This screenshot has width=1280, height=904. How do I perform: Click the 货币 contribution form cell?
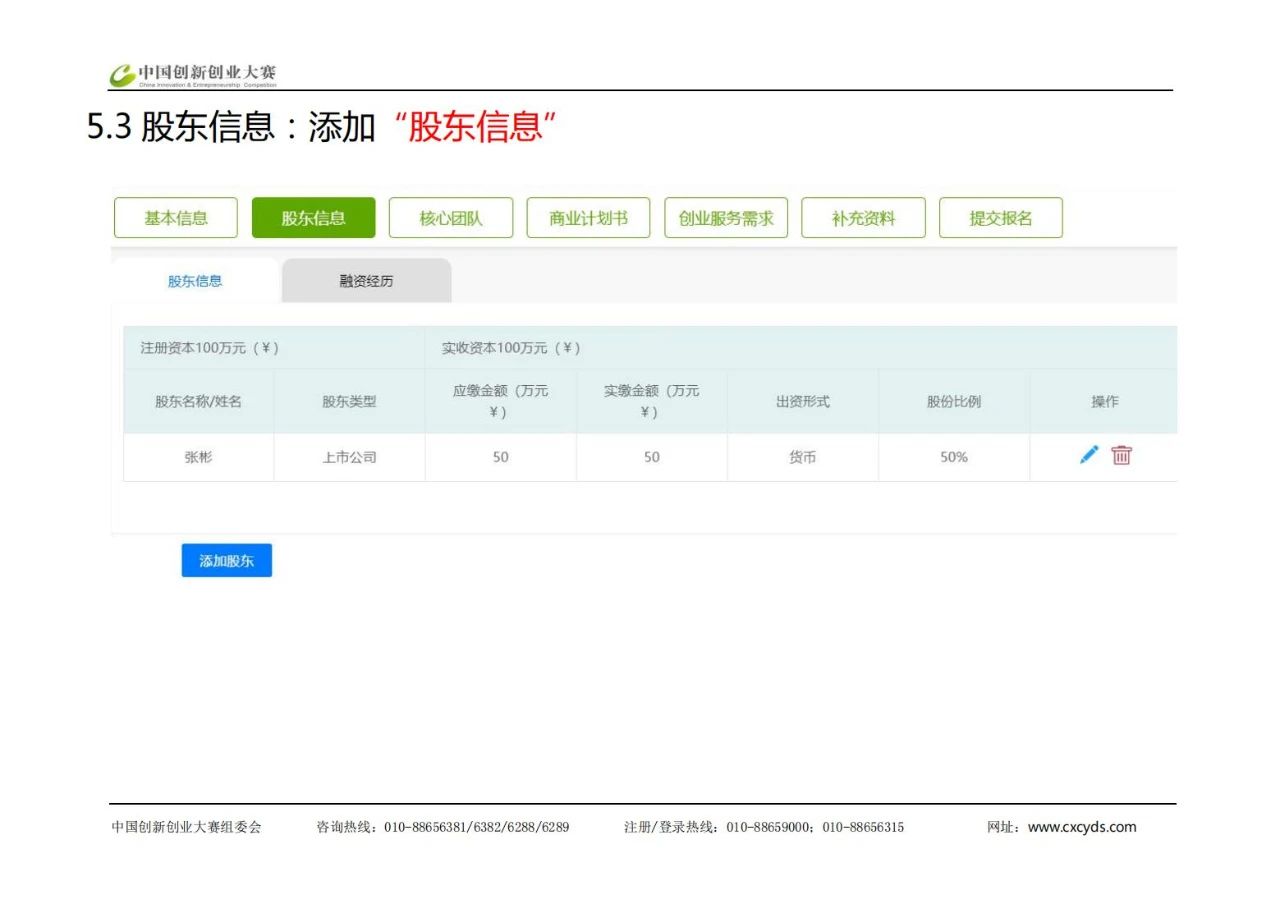pyautogui.click(x=802, y=457)
